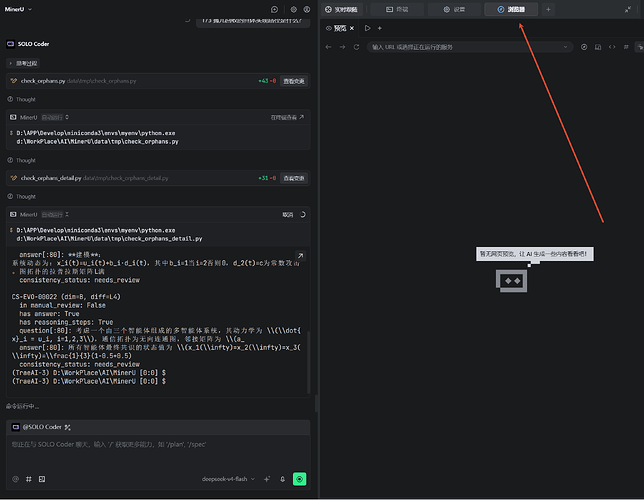Toggle device preview icon in browser toolbar
The width and height of the screenshot is (644, 500).
pos(598,47)
